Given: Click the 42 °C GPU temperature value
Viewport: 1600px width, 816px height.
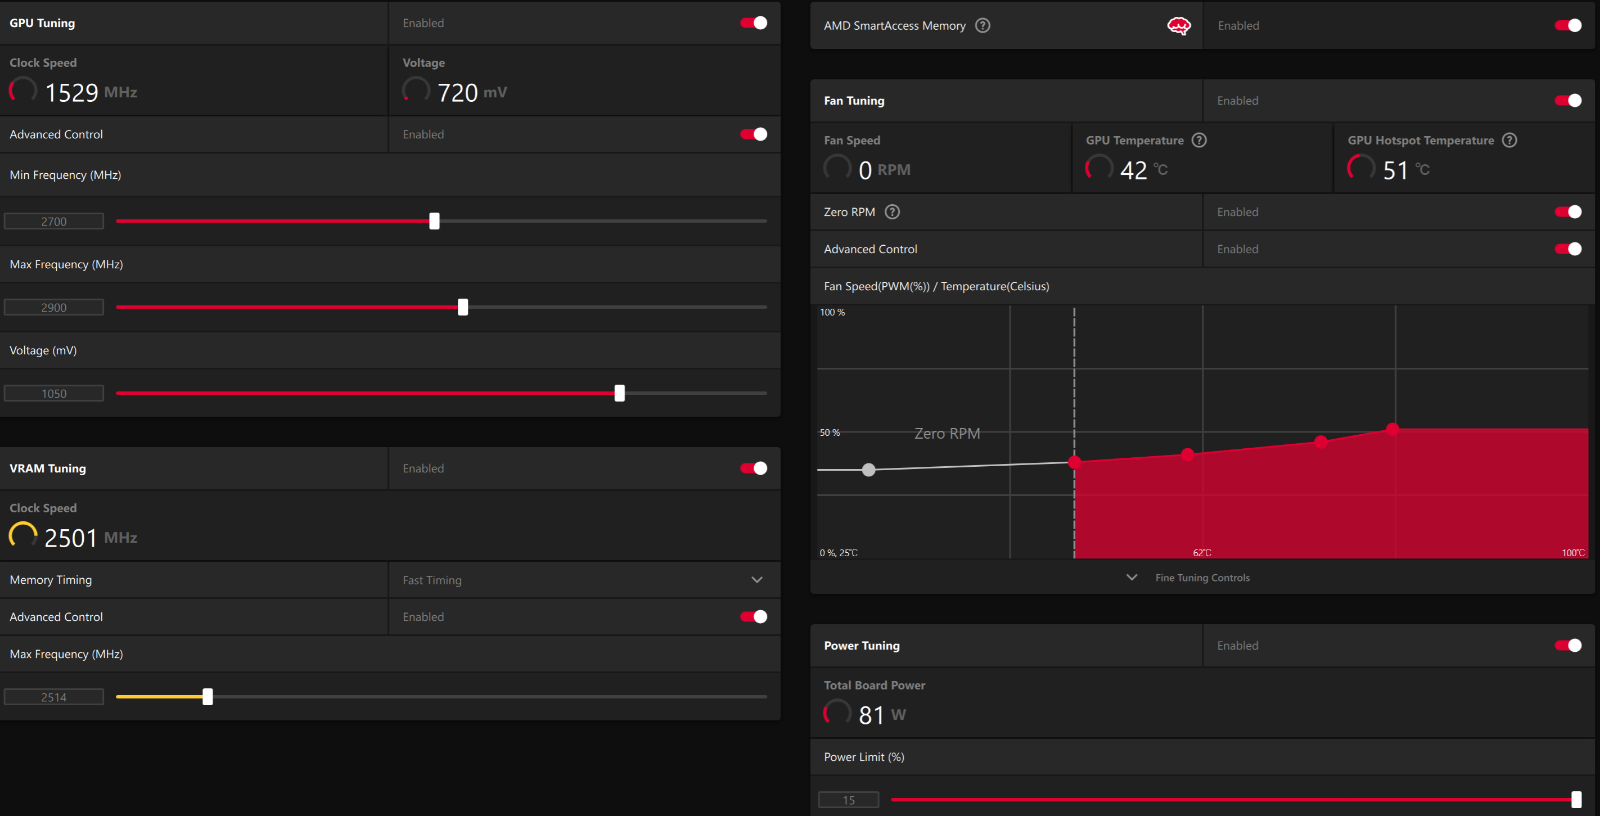Looking at the screenshot, I should [1144, 170].
